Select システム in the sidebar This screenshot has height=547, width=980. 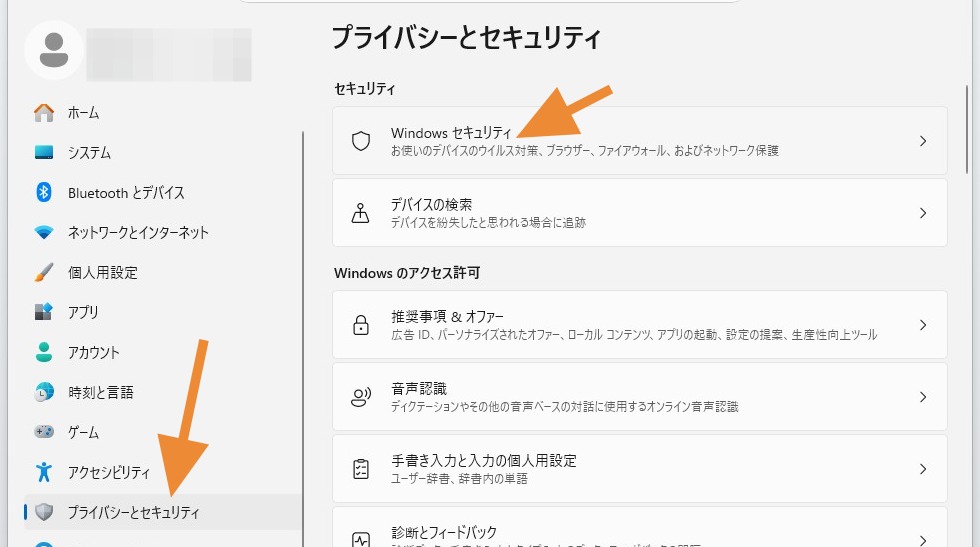tap(162, 153)
